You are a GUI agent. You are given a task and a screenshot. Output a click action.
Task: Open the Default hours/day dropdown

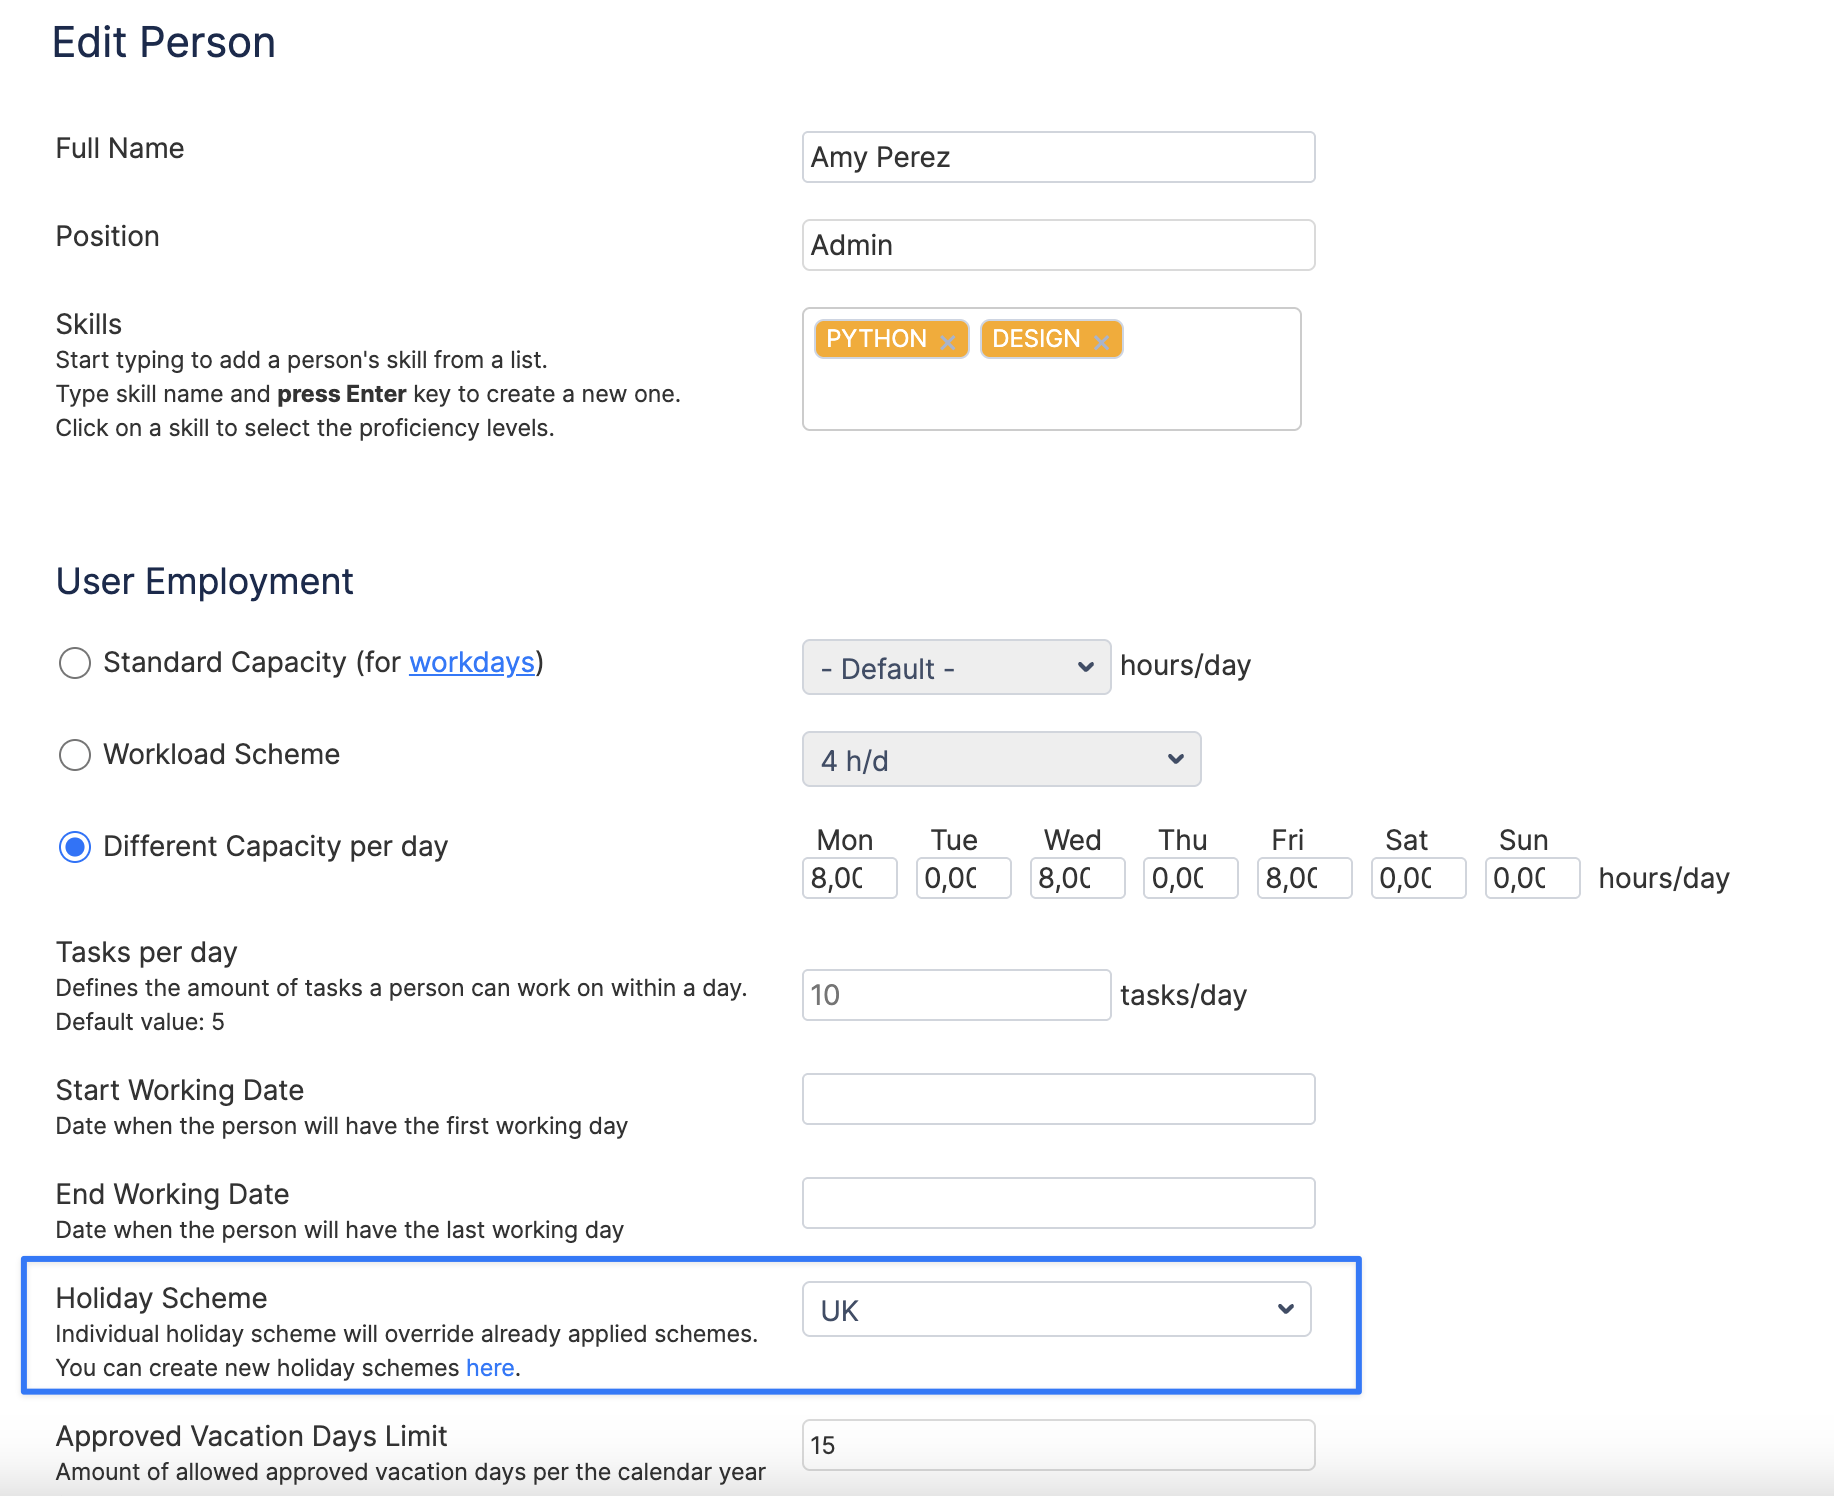(955, 667)
